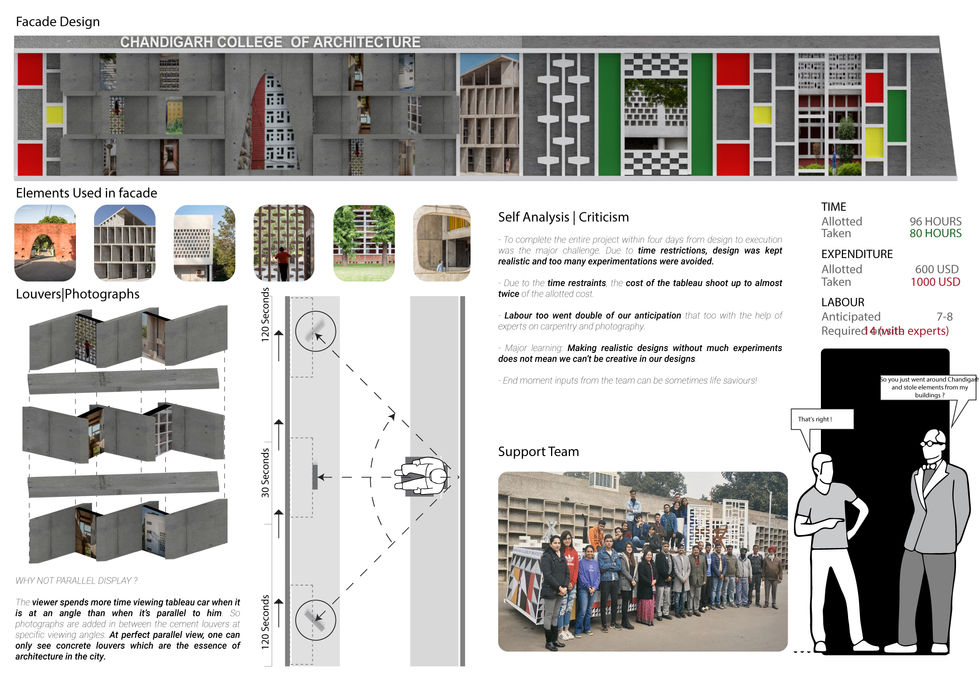979x691 pixels.
Task: Click the seated viewer figure in diagram
Action: (423, 477)
